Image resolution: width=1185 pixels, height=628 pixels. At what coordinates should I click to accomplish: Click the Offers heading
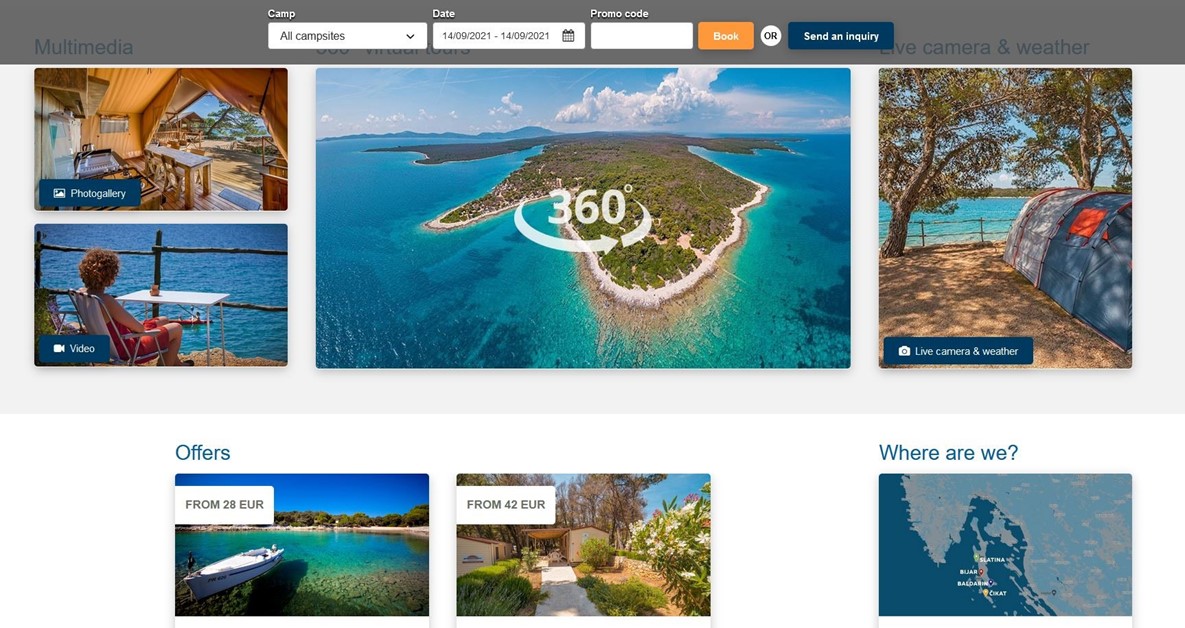click(x=203, y=453)
